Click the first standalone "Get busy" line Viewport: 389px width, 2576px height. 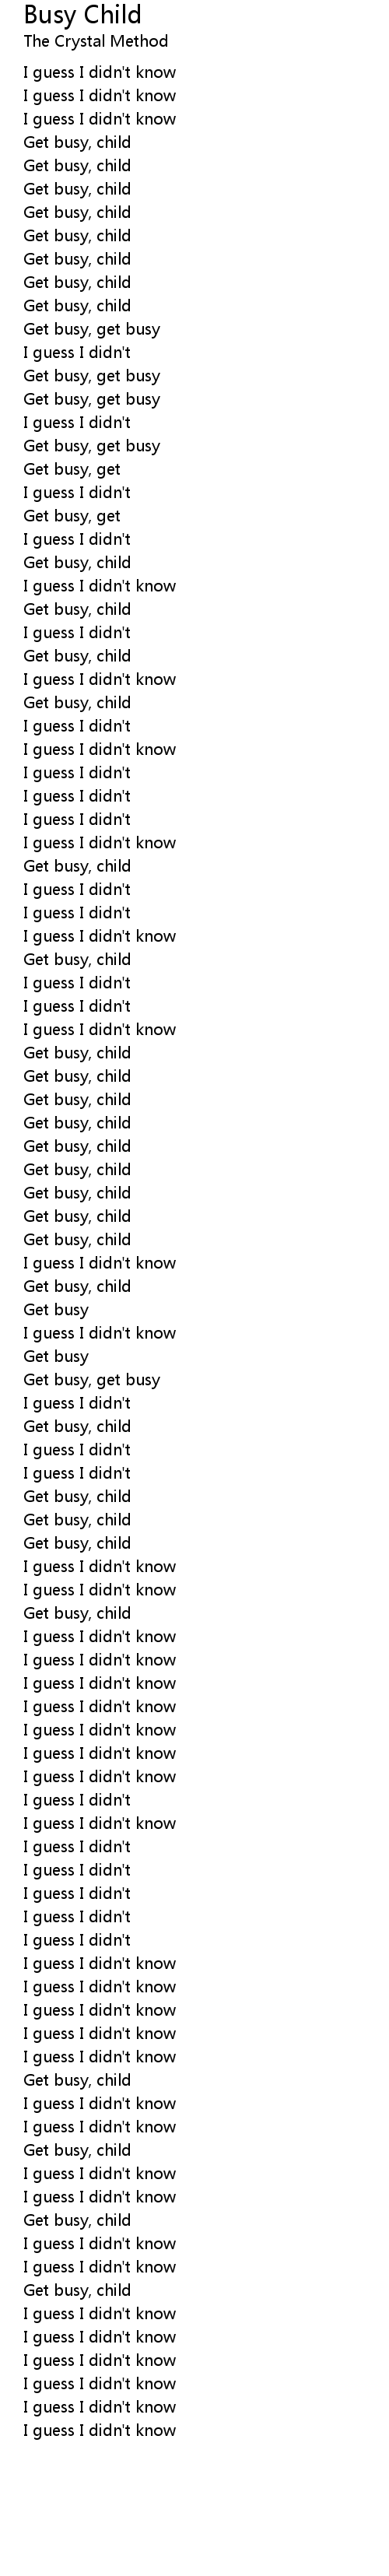(x=56, y=1310)
